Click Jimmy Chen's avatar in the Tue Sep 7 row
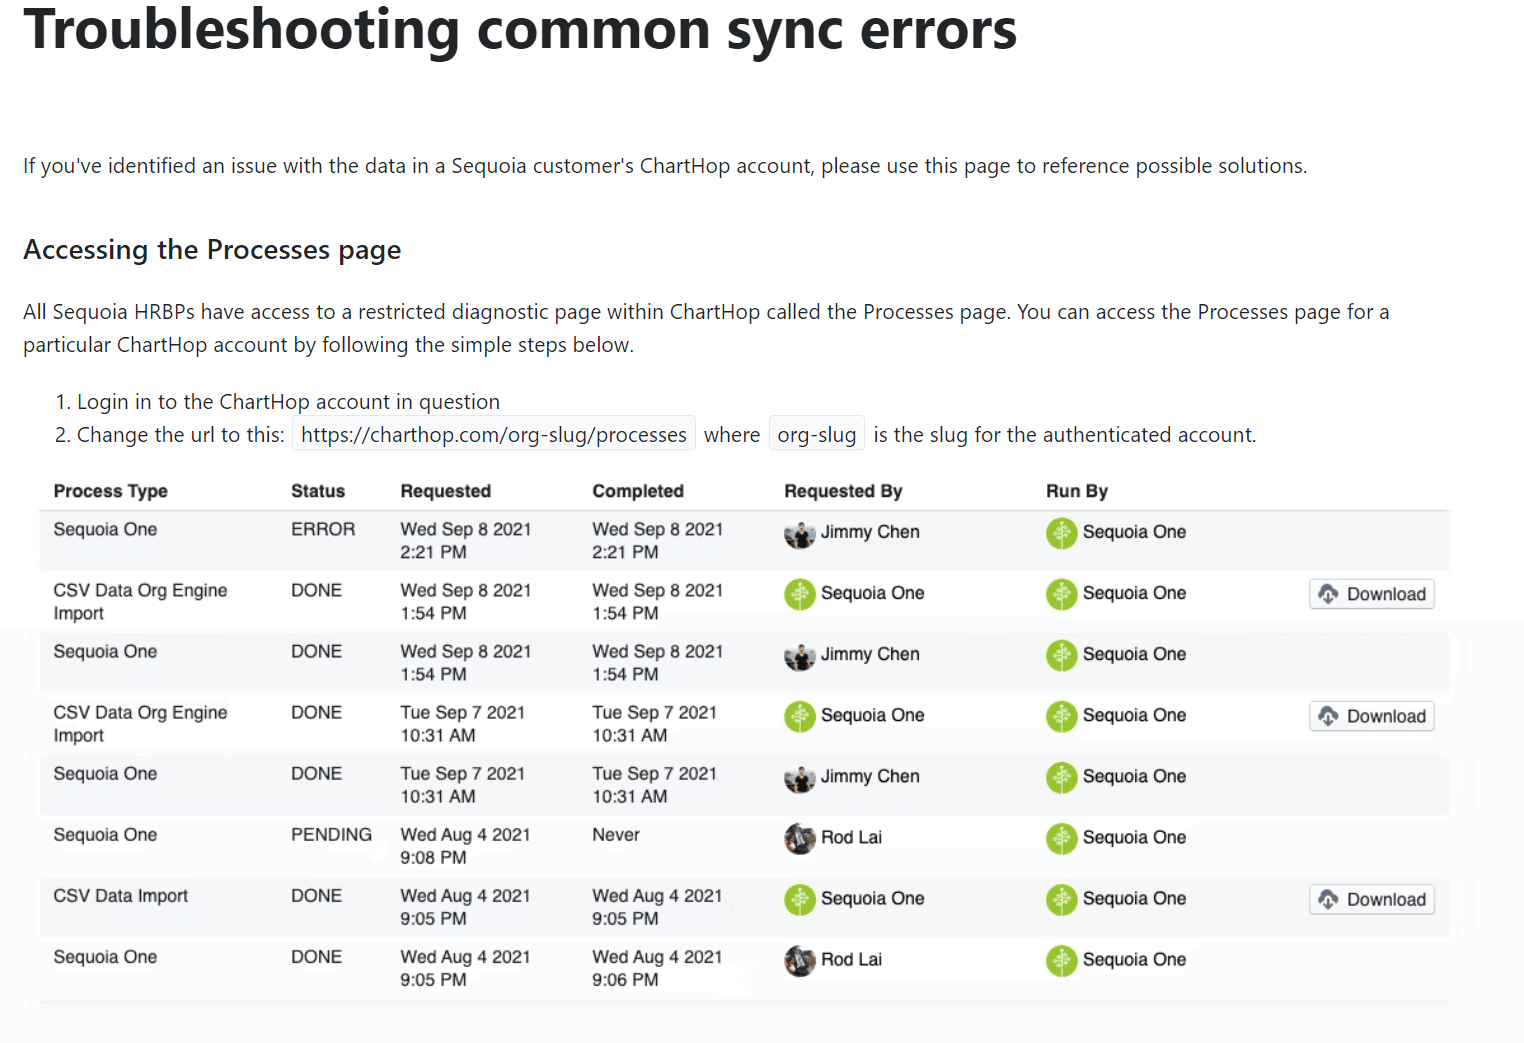Viewport: 1524px width, 1043px height. tap(800, 777)
